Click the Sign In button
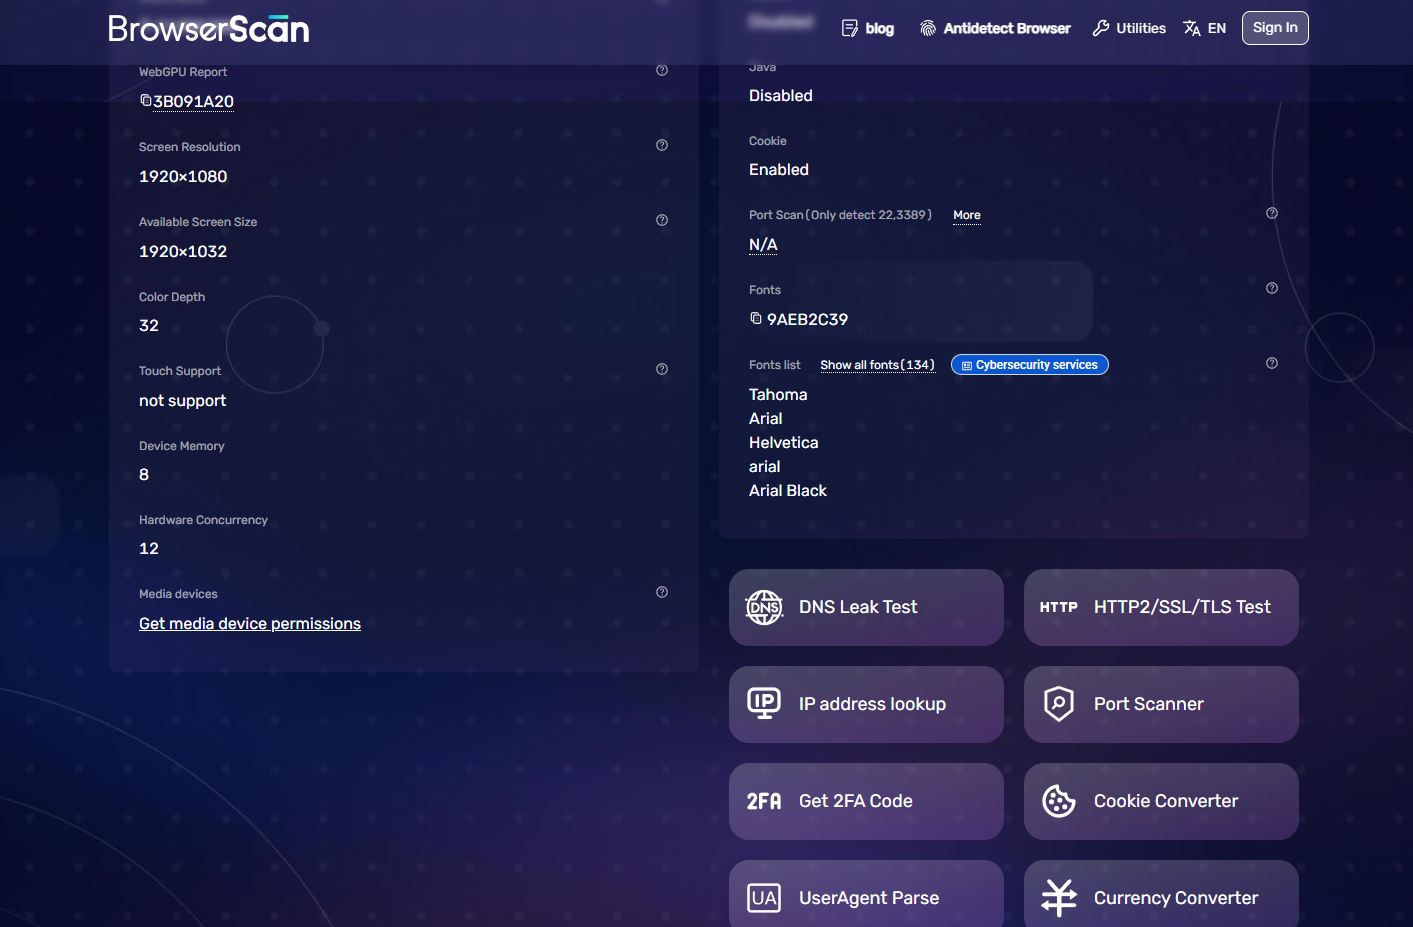This screenshot has height=927, width=1413. (x=1275, y=28)
